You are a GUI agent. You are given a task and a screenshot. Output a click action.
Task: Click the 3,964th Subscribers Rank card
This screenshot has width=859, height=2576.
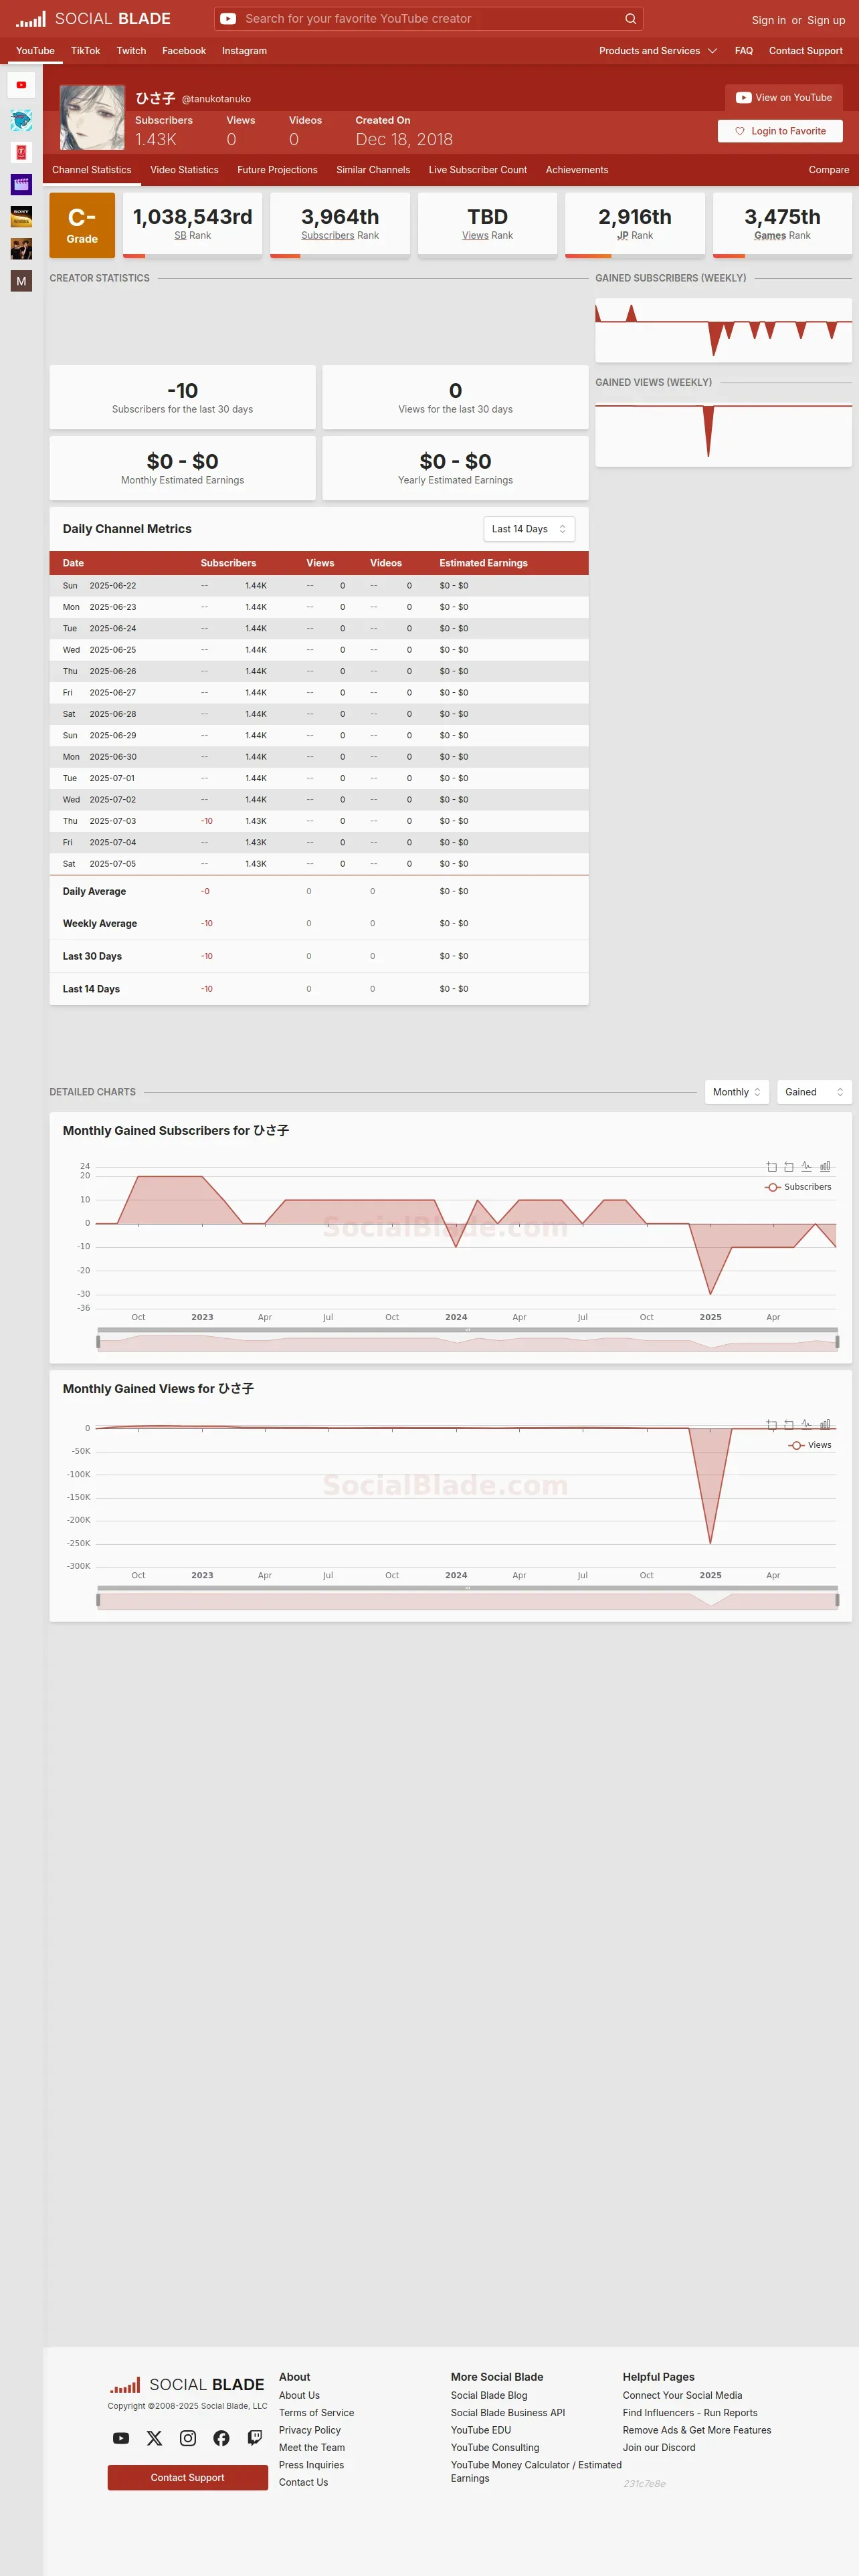(x=340, y=225)
